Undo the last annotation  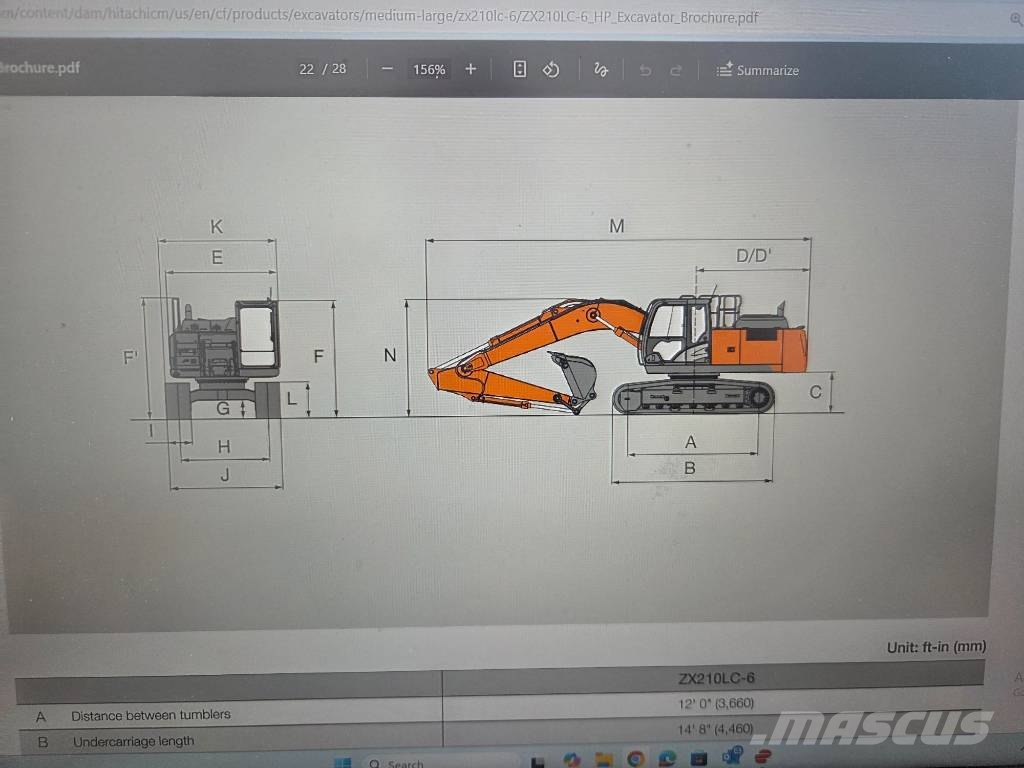pos(645,70)
